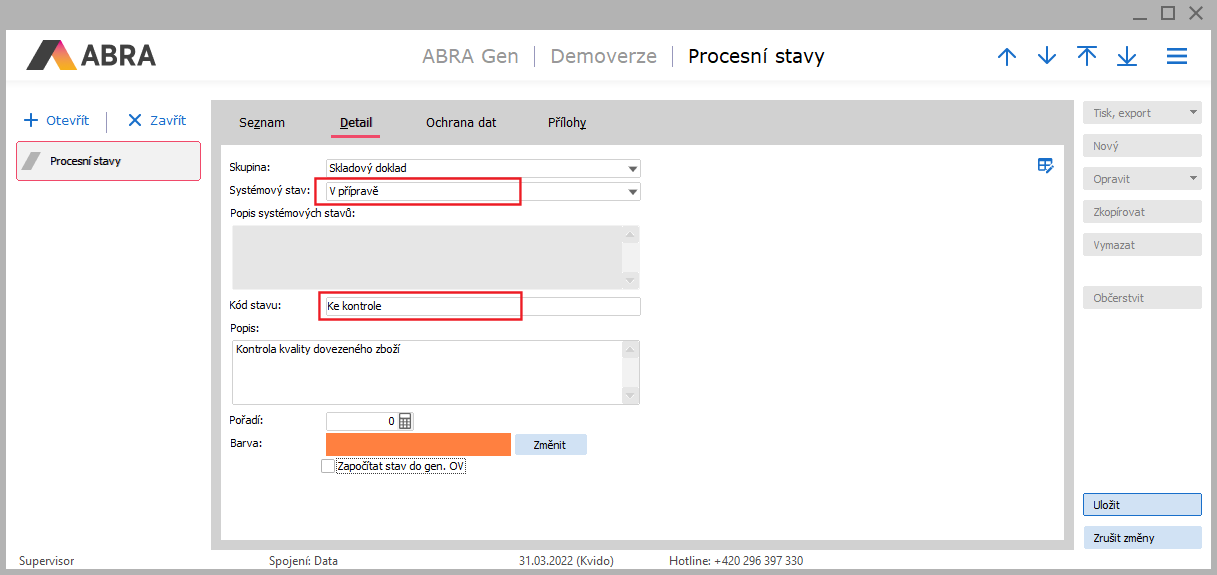
Task: Click the Změnit color button
Action: [550, 445]
